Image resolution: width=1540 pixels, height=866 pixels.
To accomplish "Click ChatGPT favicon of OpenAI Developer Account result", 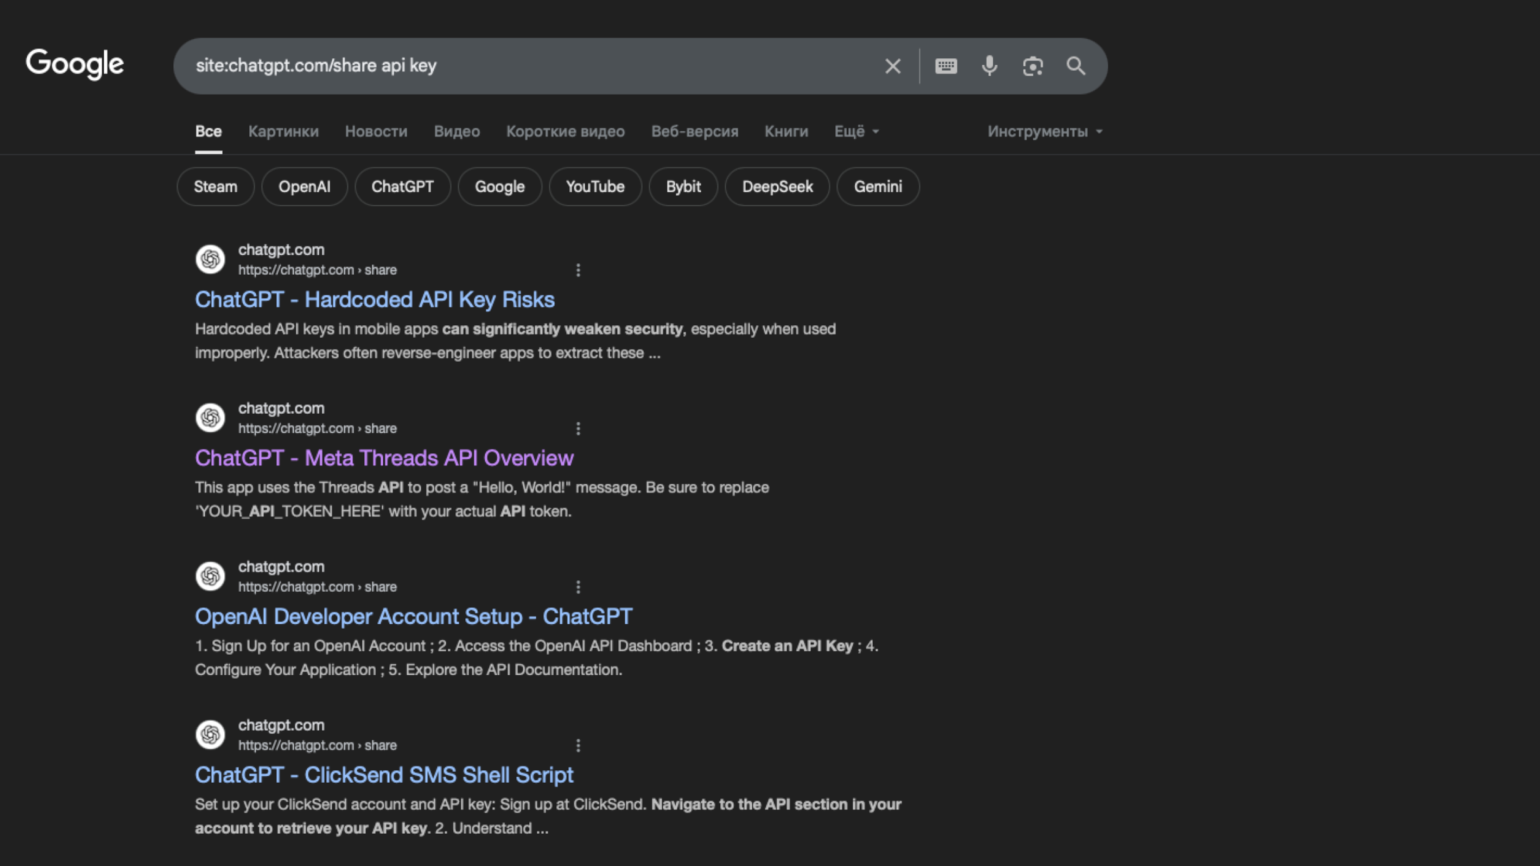I will (210, 576).
